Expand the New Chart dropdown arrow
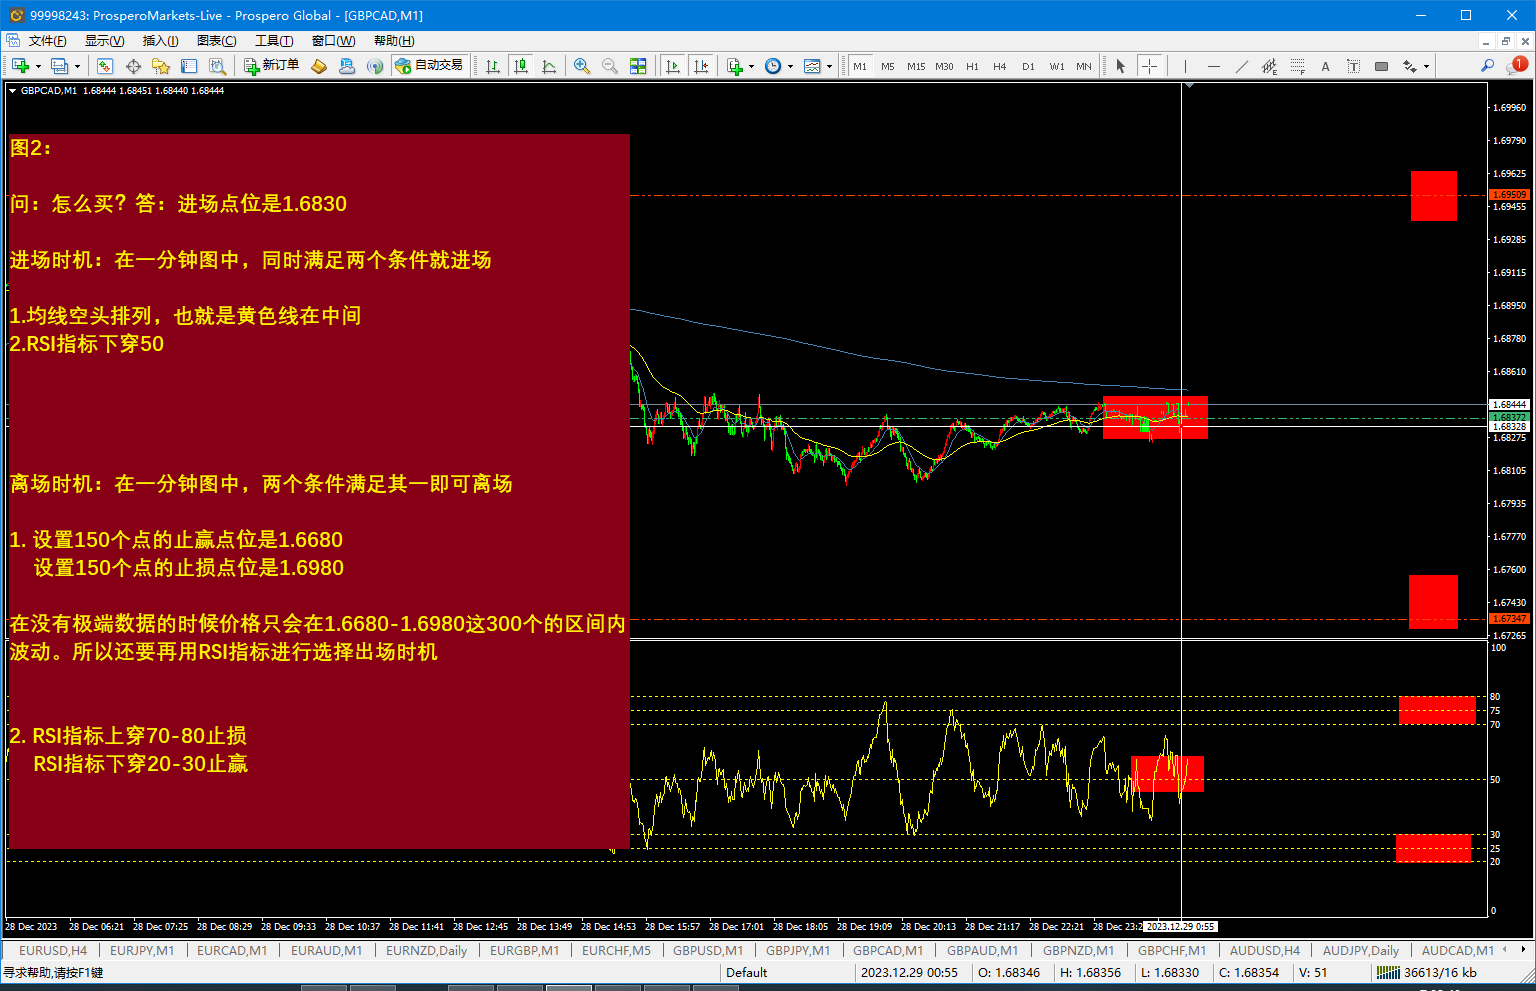This screenshot has width=1536, height=991. coord(38,66)
